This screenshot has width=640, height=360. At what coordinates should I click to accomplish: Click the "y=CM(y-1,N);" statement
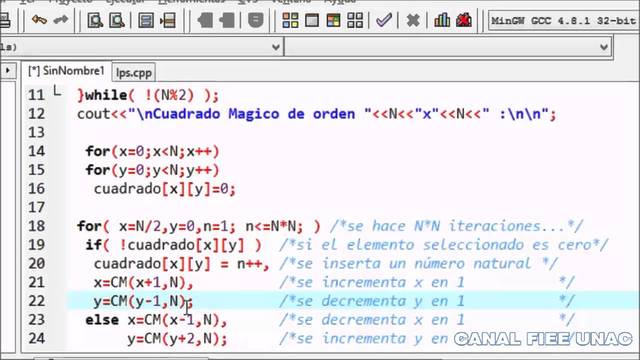143,301
